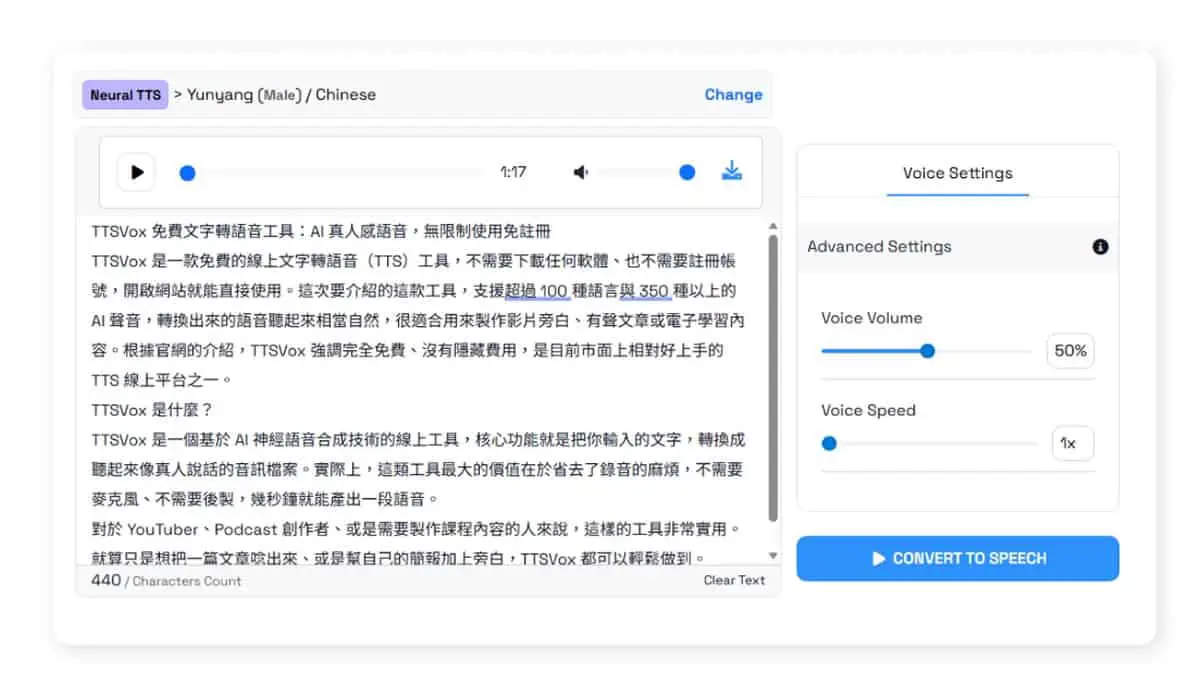Click the first line title of the text
This screenshot has width=1200, height=696.
coord(321,231)
